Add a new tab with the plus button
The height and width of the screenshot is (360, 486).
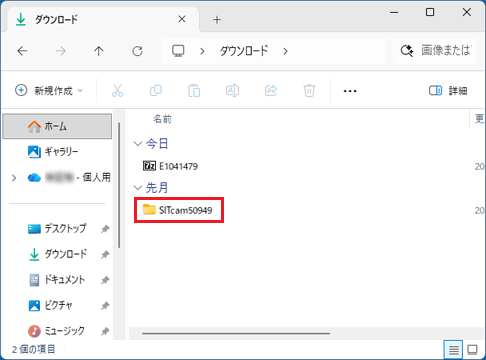217,20
